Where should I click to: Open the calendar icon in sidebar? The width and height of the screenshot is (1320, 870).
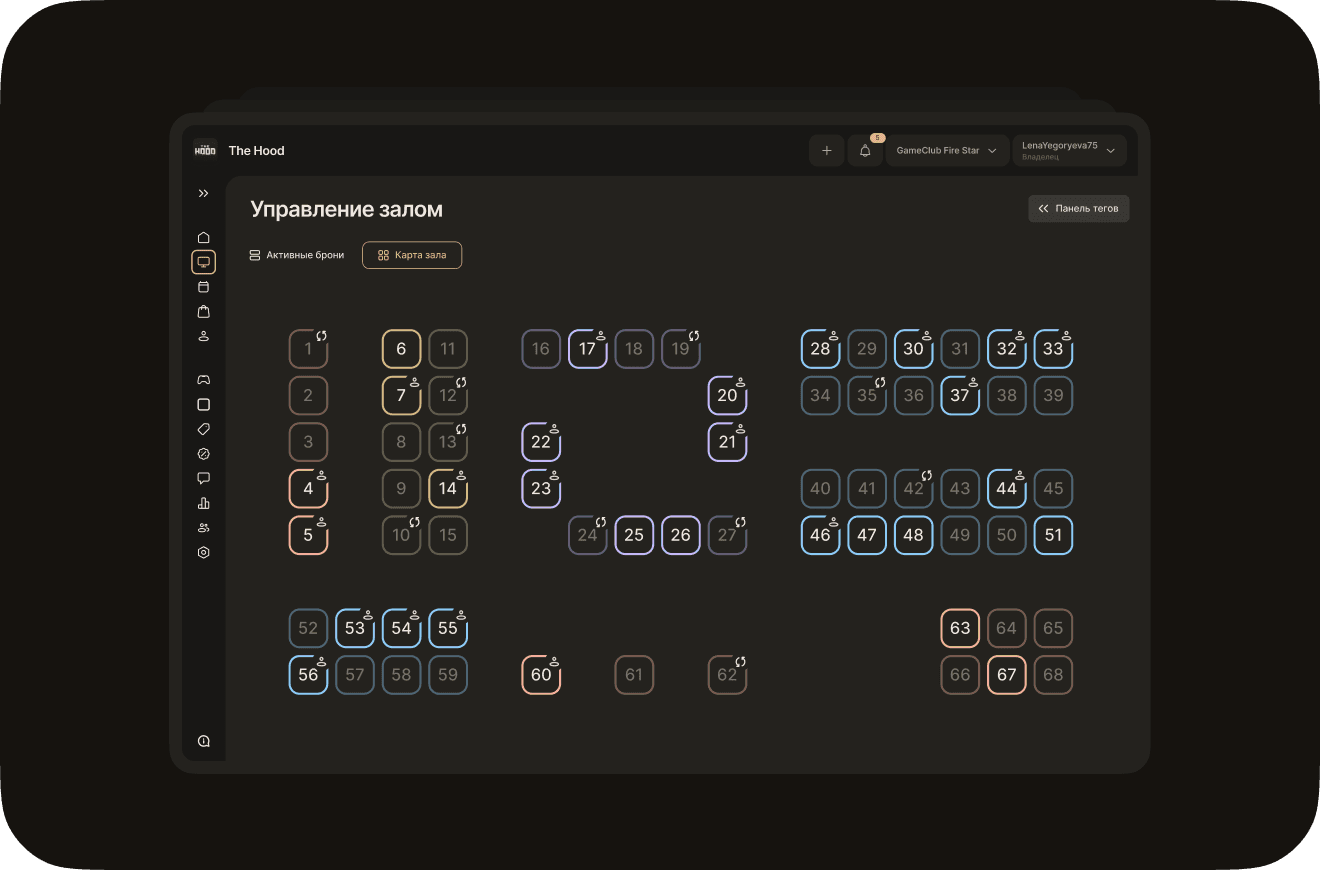click(x=204, y=287)
